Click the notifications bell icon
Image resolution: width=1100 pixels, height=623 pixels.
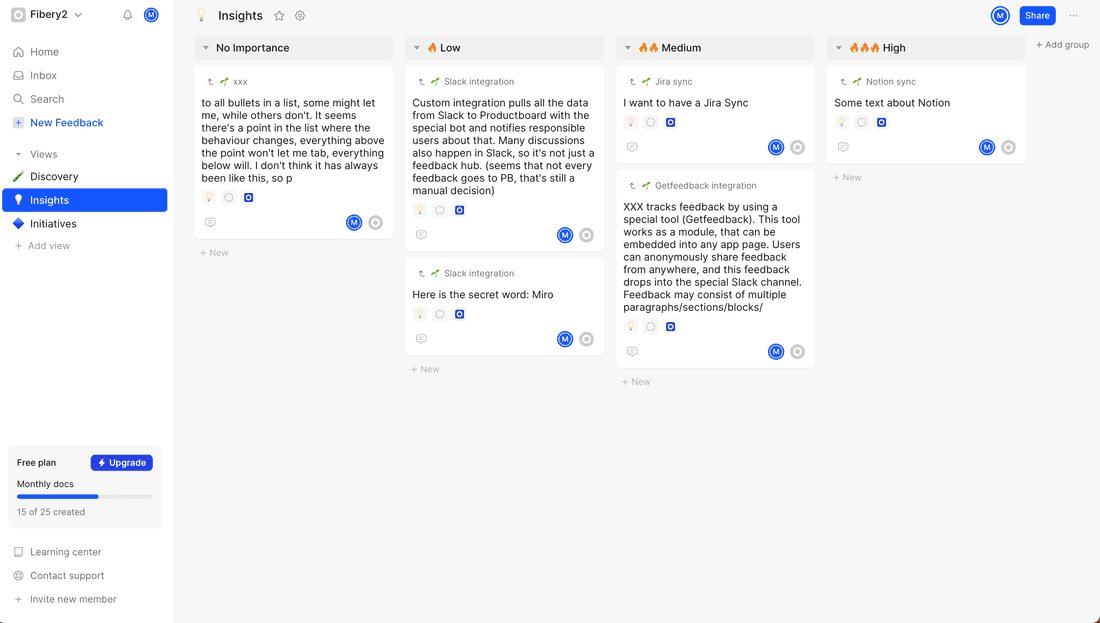pyautogui.click(x=126, y=14)
